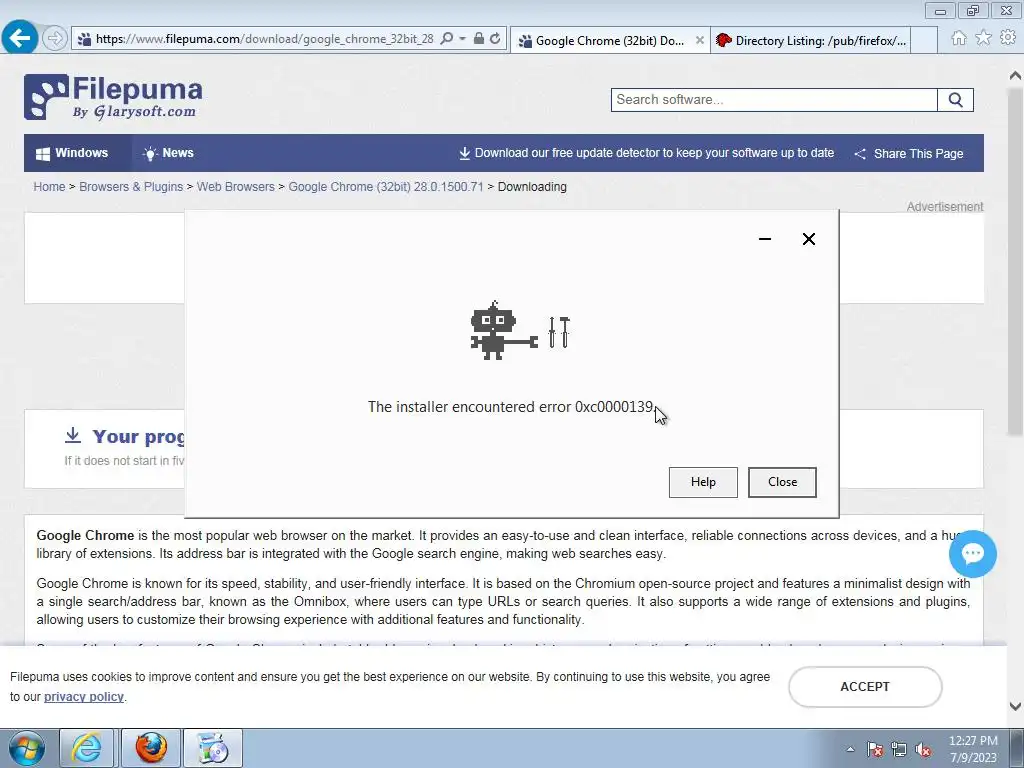Click Download our free update detector link
Viewport: 1024px width, 768px height.
pyautogui.click(x=647, y=153)
